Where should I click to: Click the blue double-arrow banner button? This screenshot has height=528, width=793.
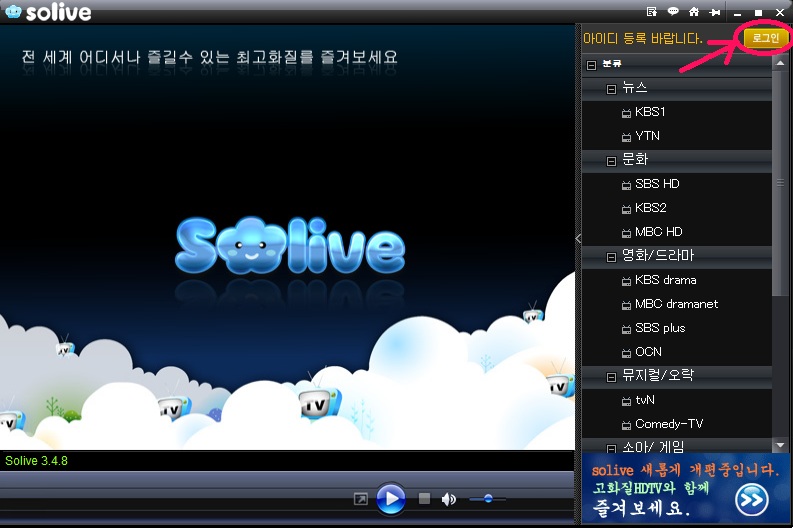752,500
